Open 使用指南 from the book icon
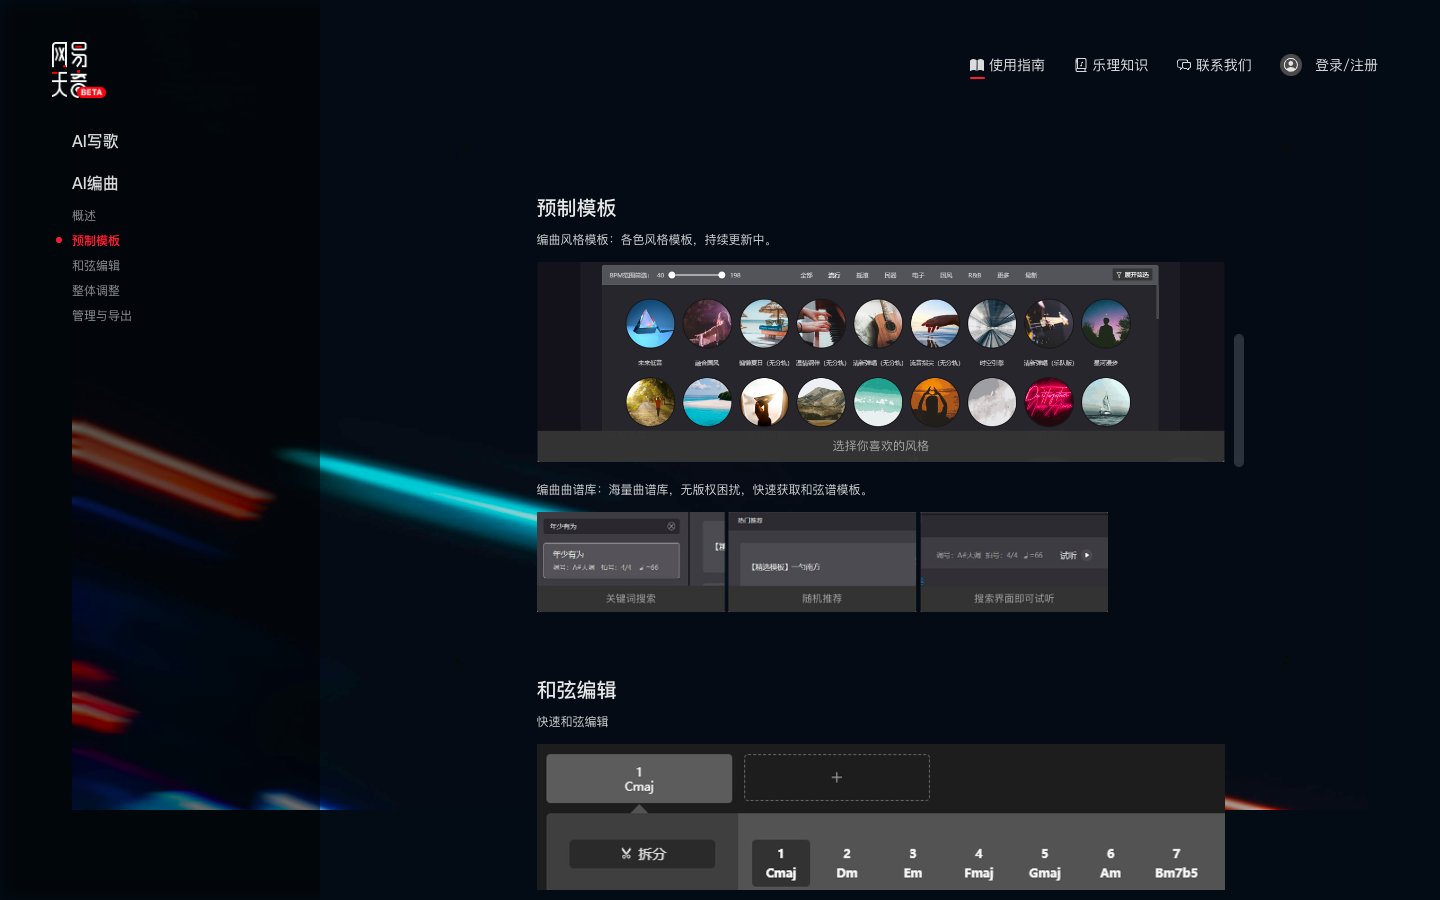The width and height of the screenshot is (1440, 900). 977,65
